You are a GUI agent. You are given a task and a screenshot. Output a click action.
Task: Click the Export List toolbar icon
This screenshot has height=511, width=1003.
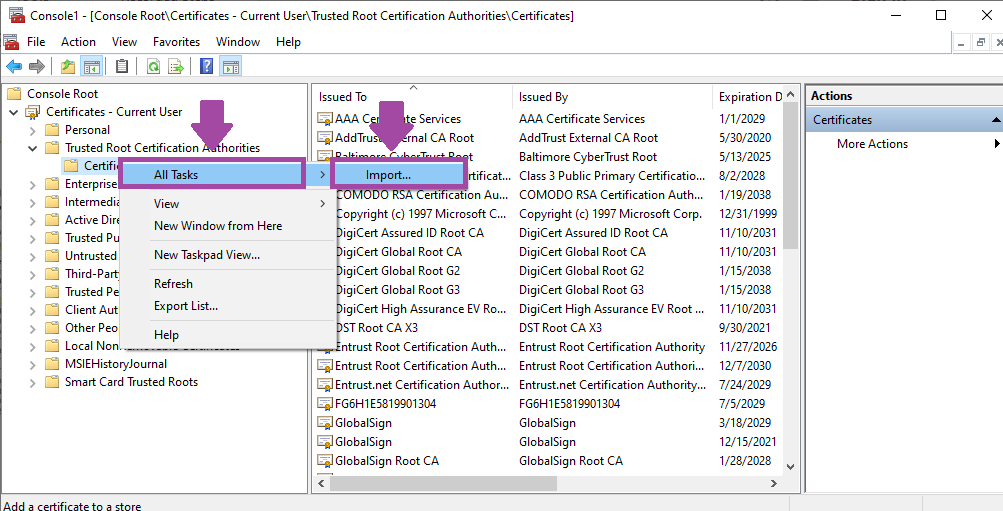[176, 67]
